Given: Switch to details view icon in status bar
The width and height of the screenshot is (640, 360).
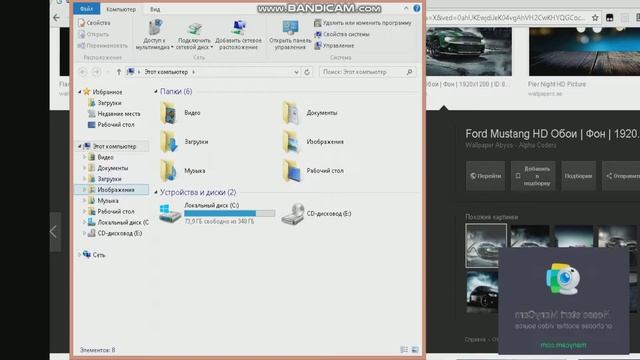Looking at the screenshot, I should click(x=404, y=350).
